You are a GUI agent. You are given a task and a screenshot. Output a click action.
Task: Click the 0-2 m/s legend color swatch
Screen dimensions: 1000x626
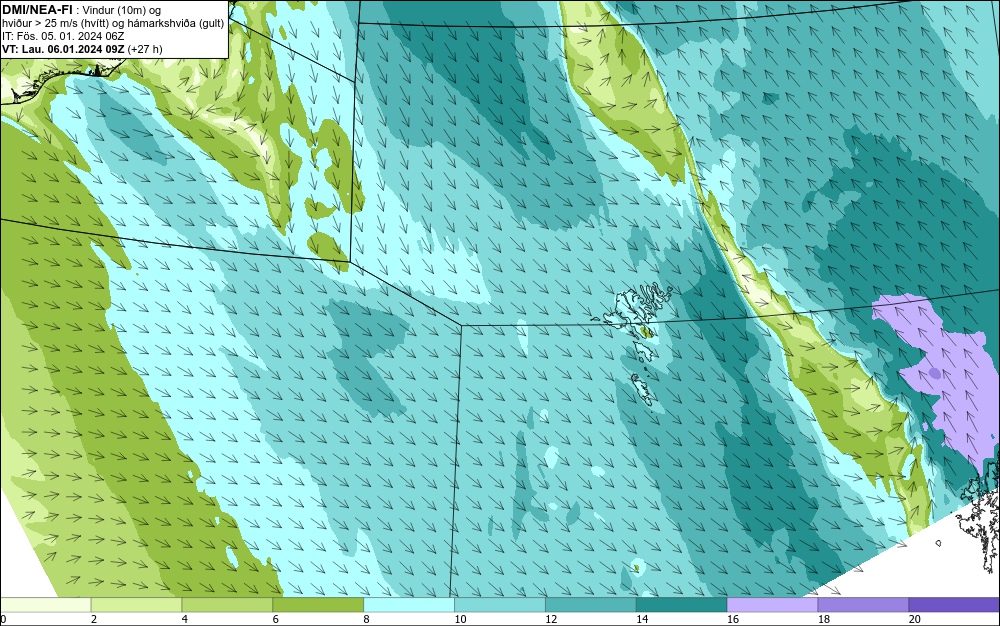[45, 604]
